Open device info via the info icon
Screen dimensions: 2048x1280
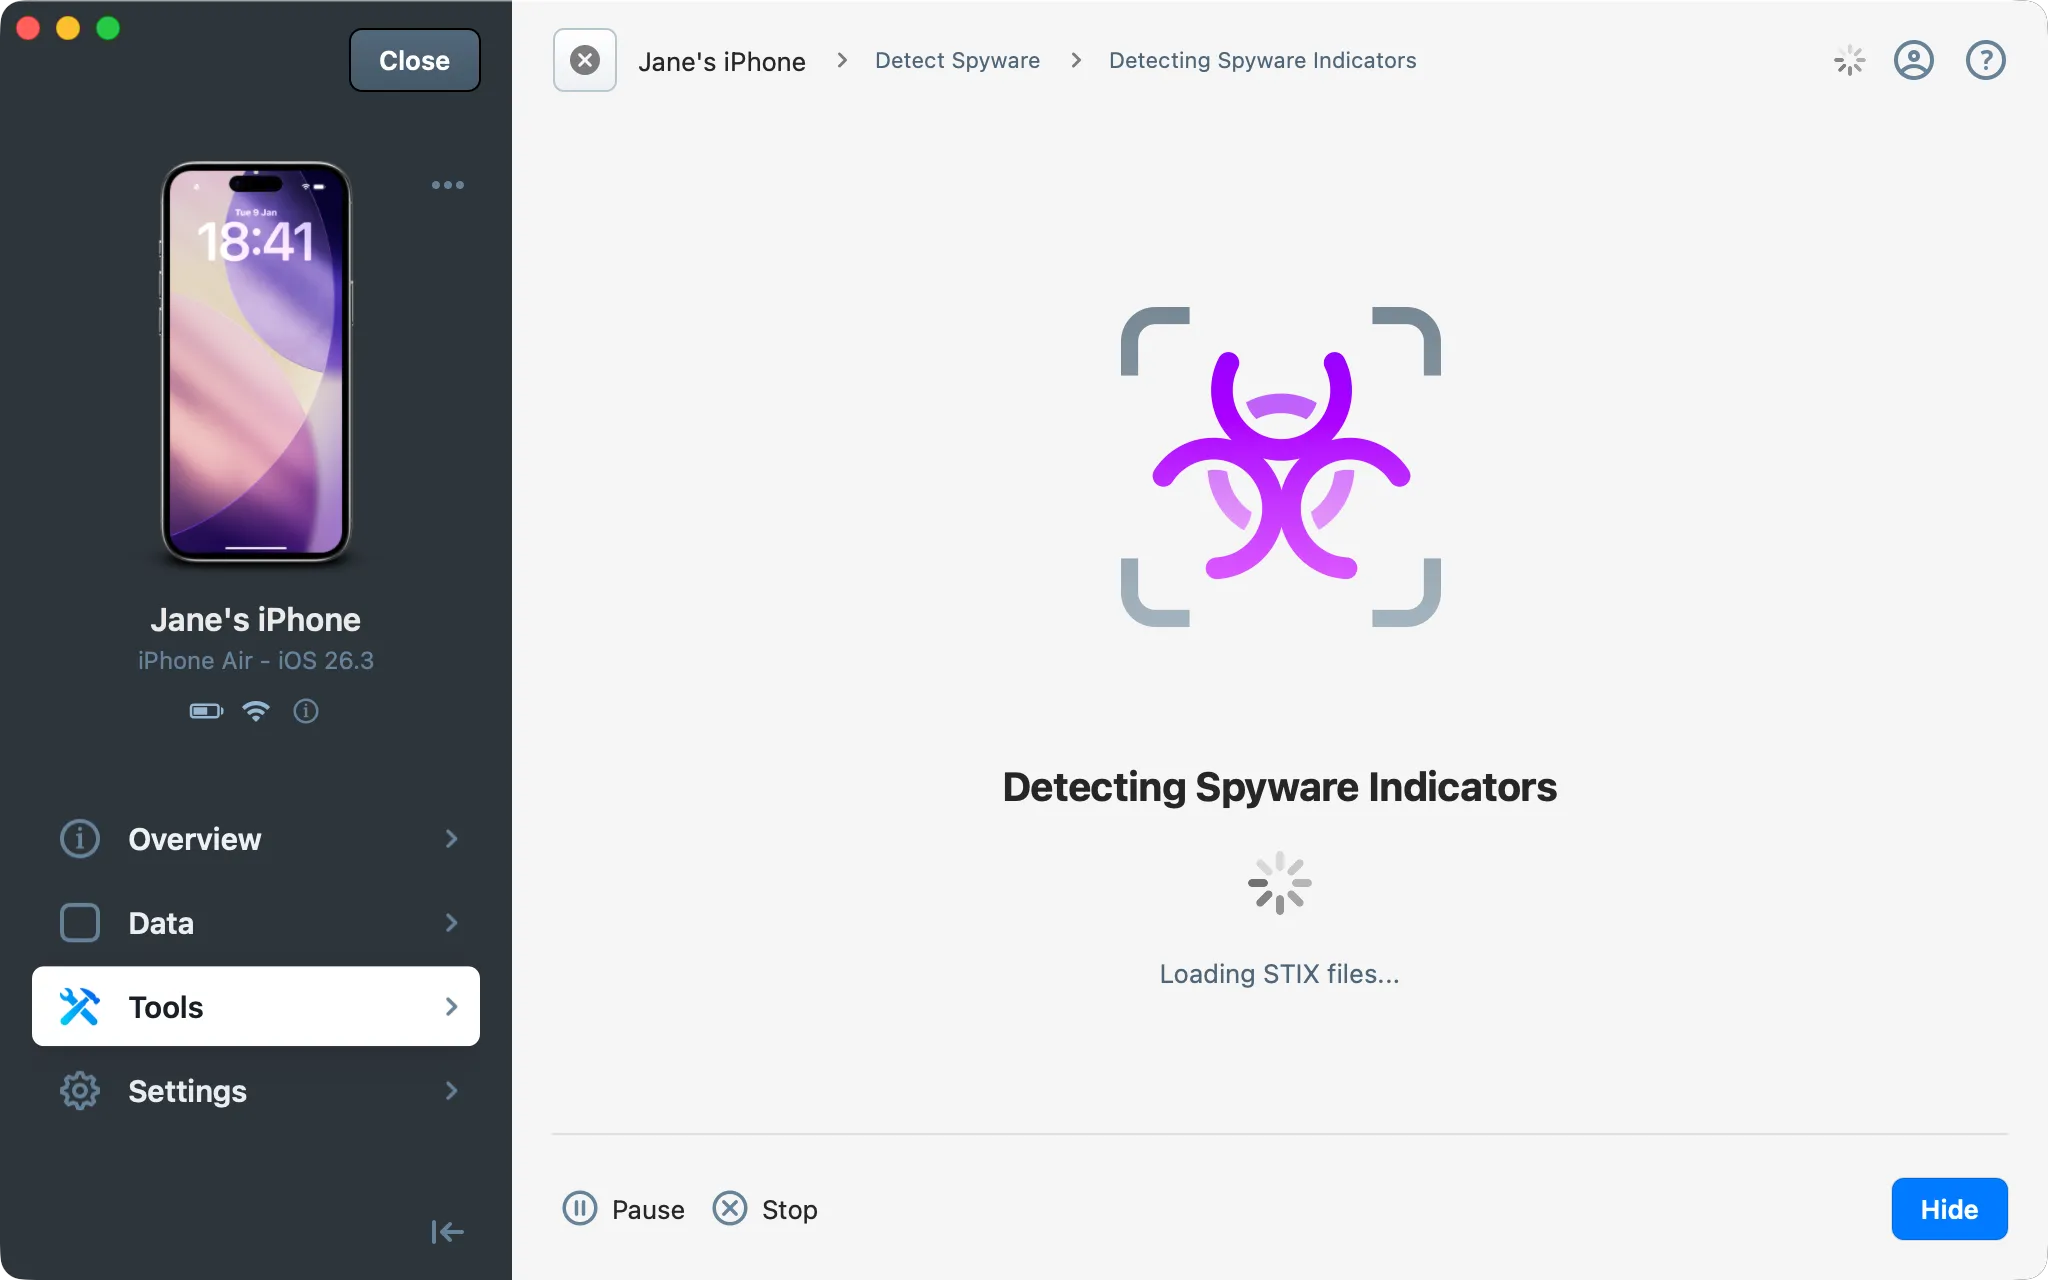[x=306, y=711]
